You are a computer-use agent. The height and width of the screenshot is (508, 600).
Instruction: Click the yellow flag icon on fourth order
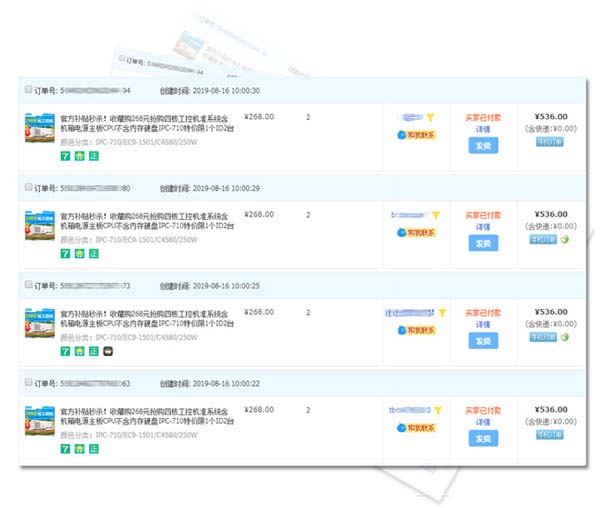pyautogui.click(x=438, y=410)
